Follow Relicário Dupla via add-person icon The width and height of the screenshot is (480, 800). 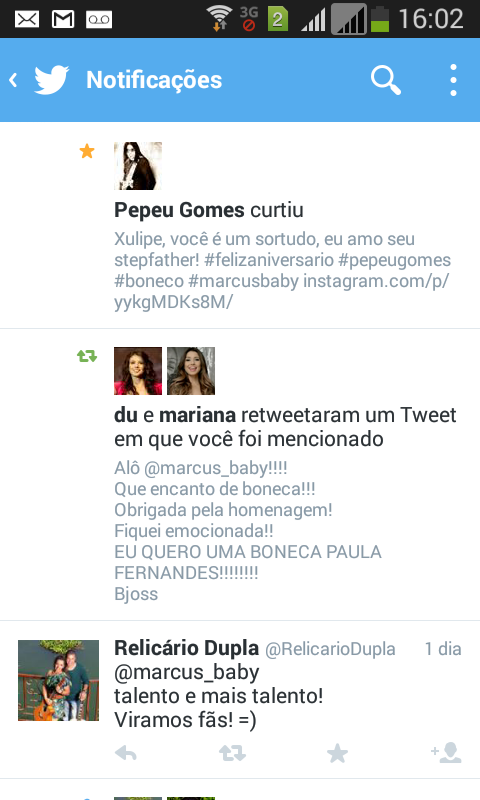tap(446, 753)
